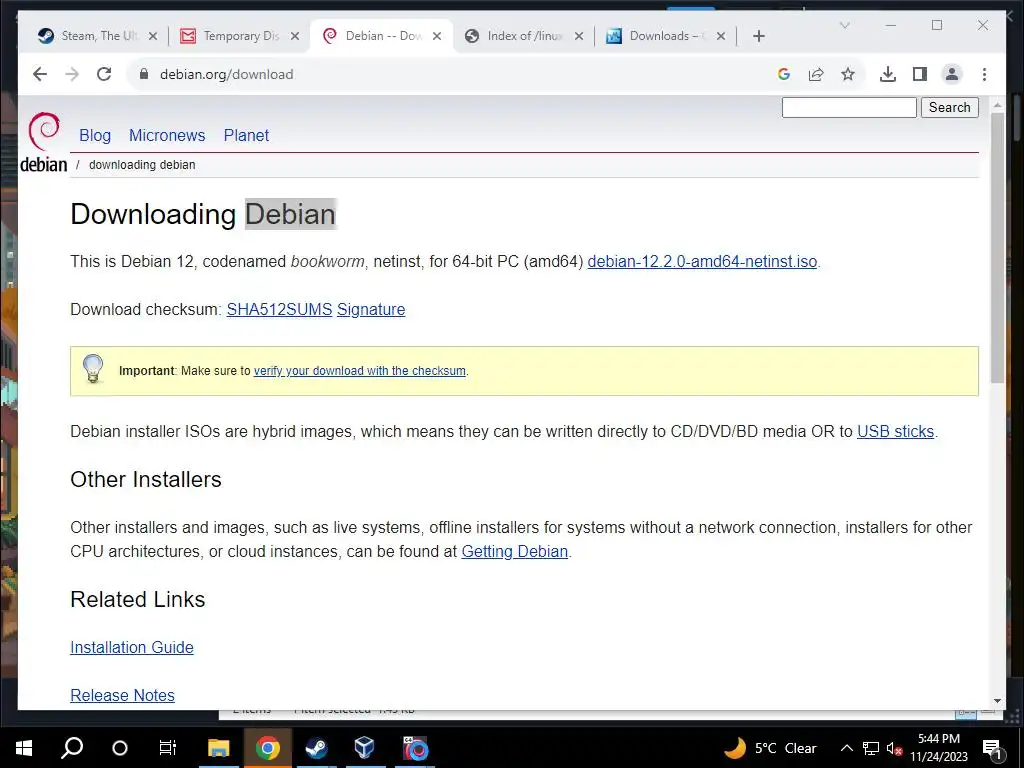Open the Getting Debian link
Image resolution: width=1024 pixels, height=768 pixels.
[515, 551]
